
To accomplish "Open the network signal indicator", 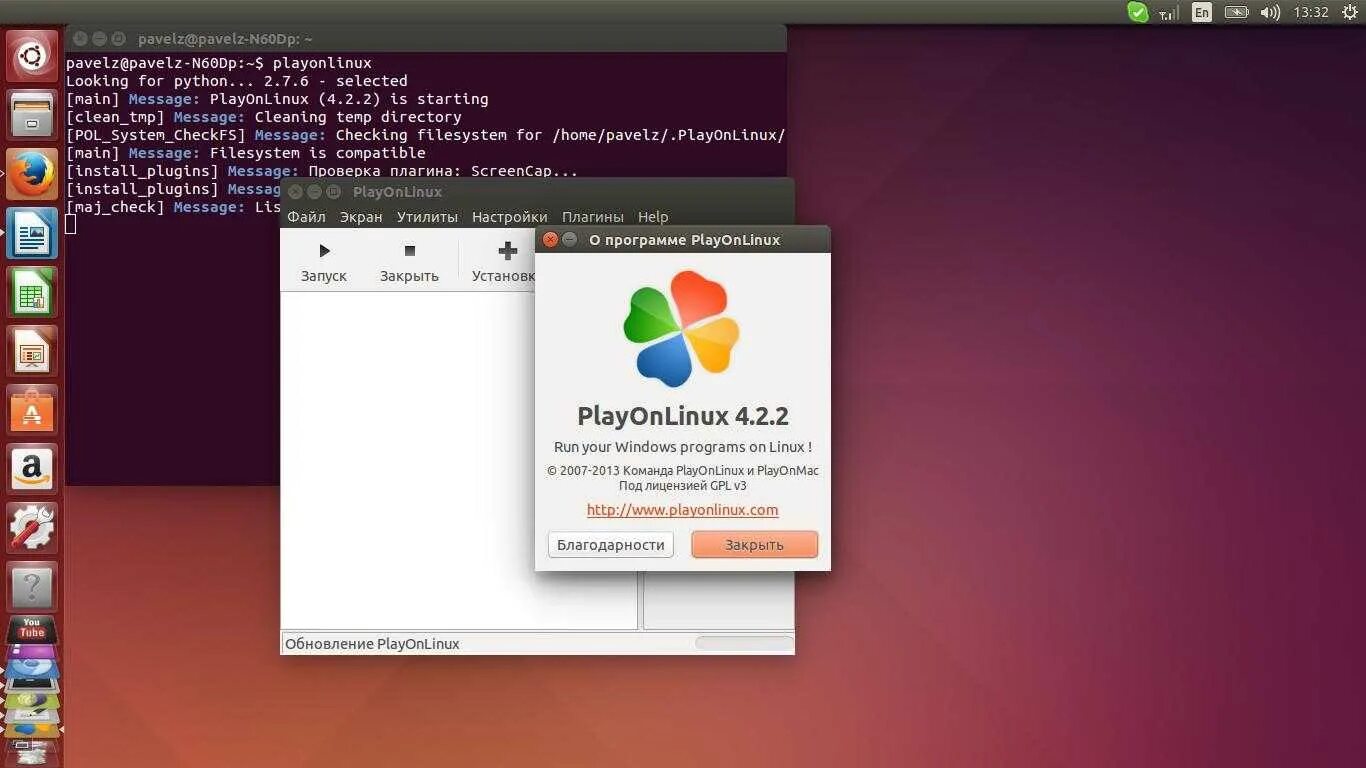I will tap(1168, 12).
